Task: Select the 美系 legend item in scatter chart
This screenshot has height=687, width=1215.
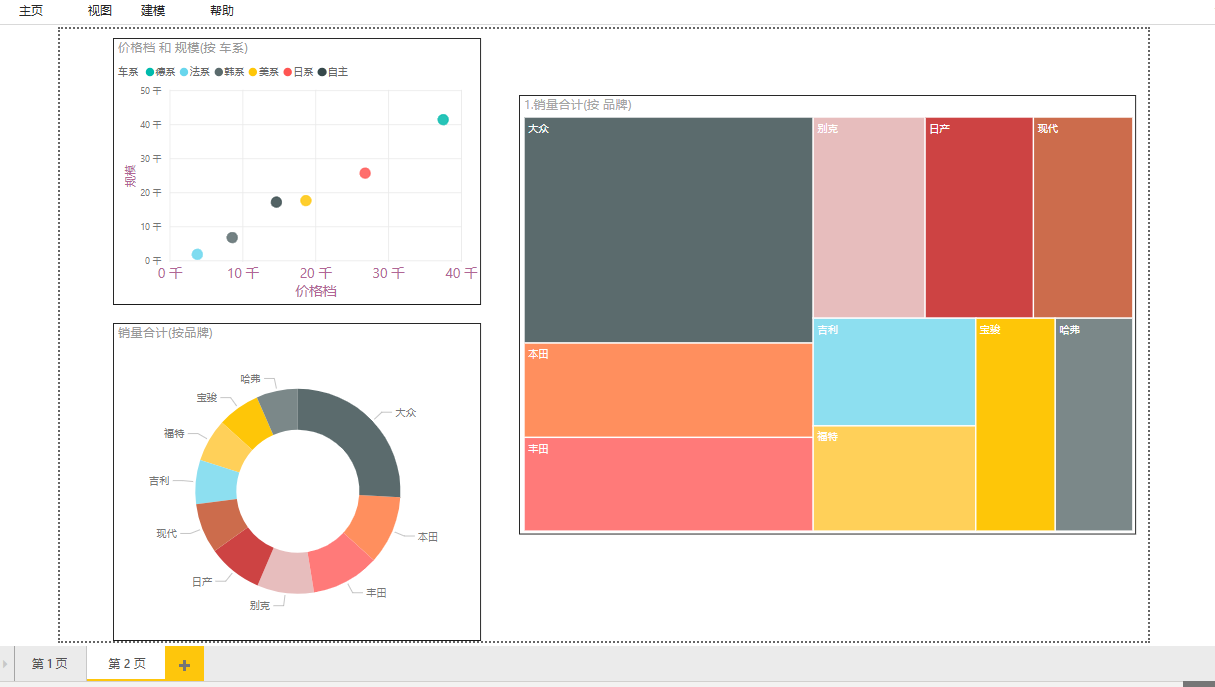Action: pos(264,72)
